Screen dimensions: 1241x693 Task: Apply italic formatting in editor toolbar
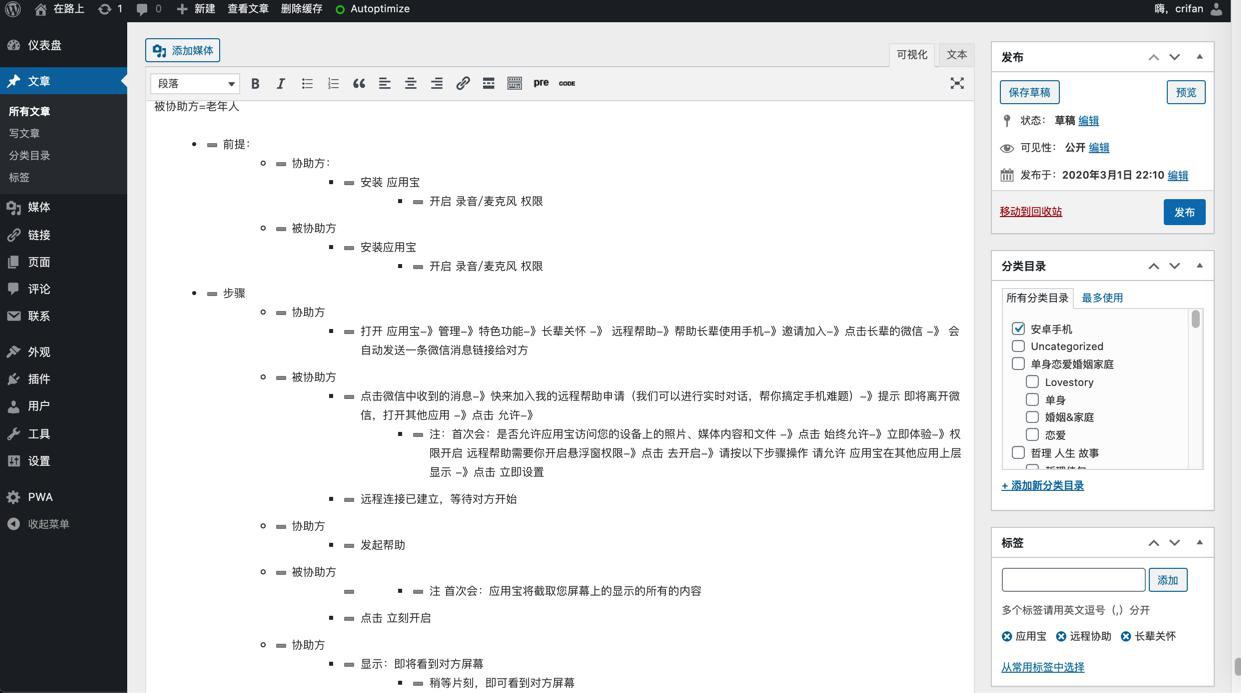click(x=281, y=83)
